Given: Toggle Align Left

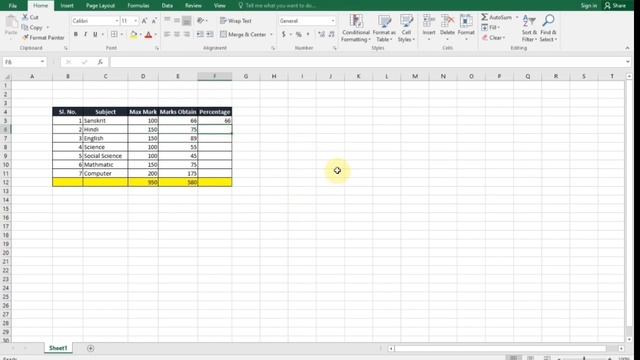Looking at the screenshot, I should (167, 35).
